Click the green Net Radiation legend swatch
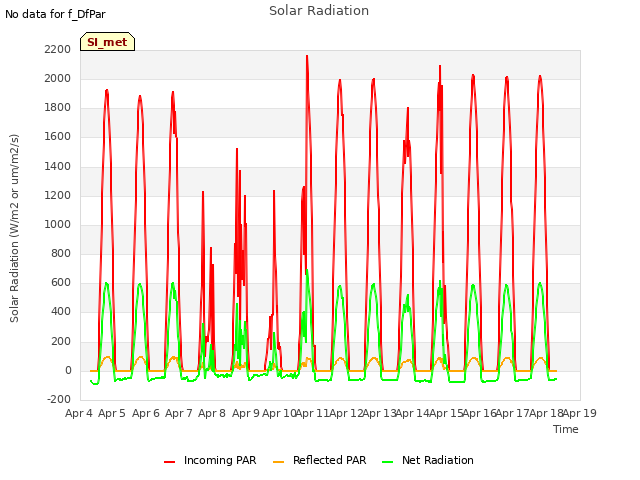 pyautogui.click(x=387, y=462)
